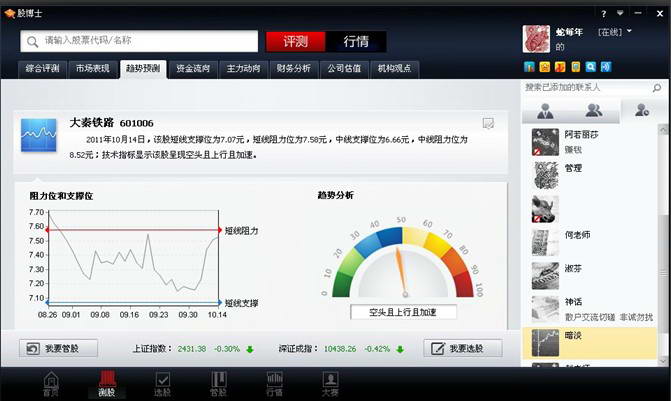Open the 测股 icon in bottom bar
The height and width of the screenshot is (401, 671).
tap(107, 383)
